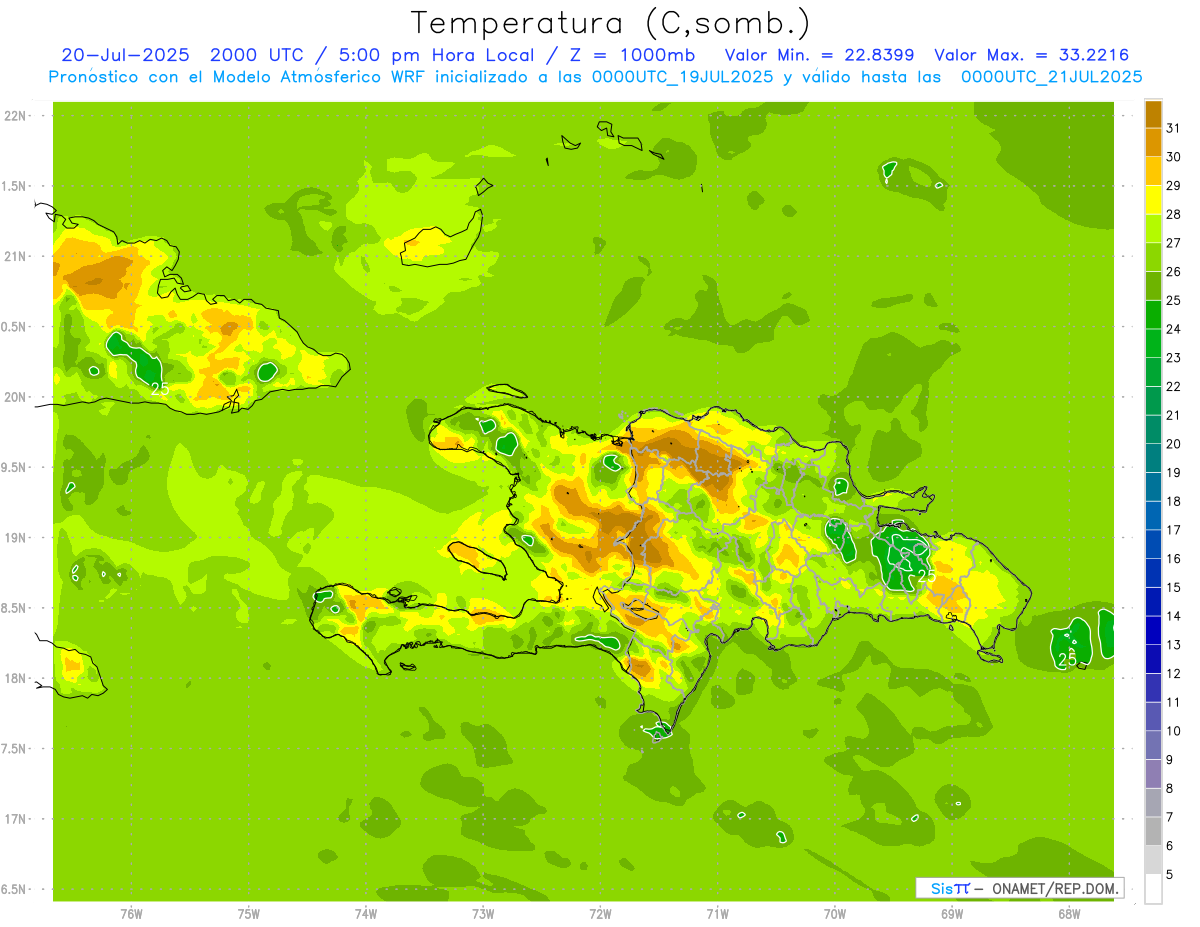
Task: Pick the green swatch between 23 and 24
Action: tap(1153, 343)
